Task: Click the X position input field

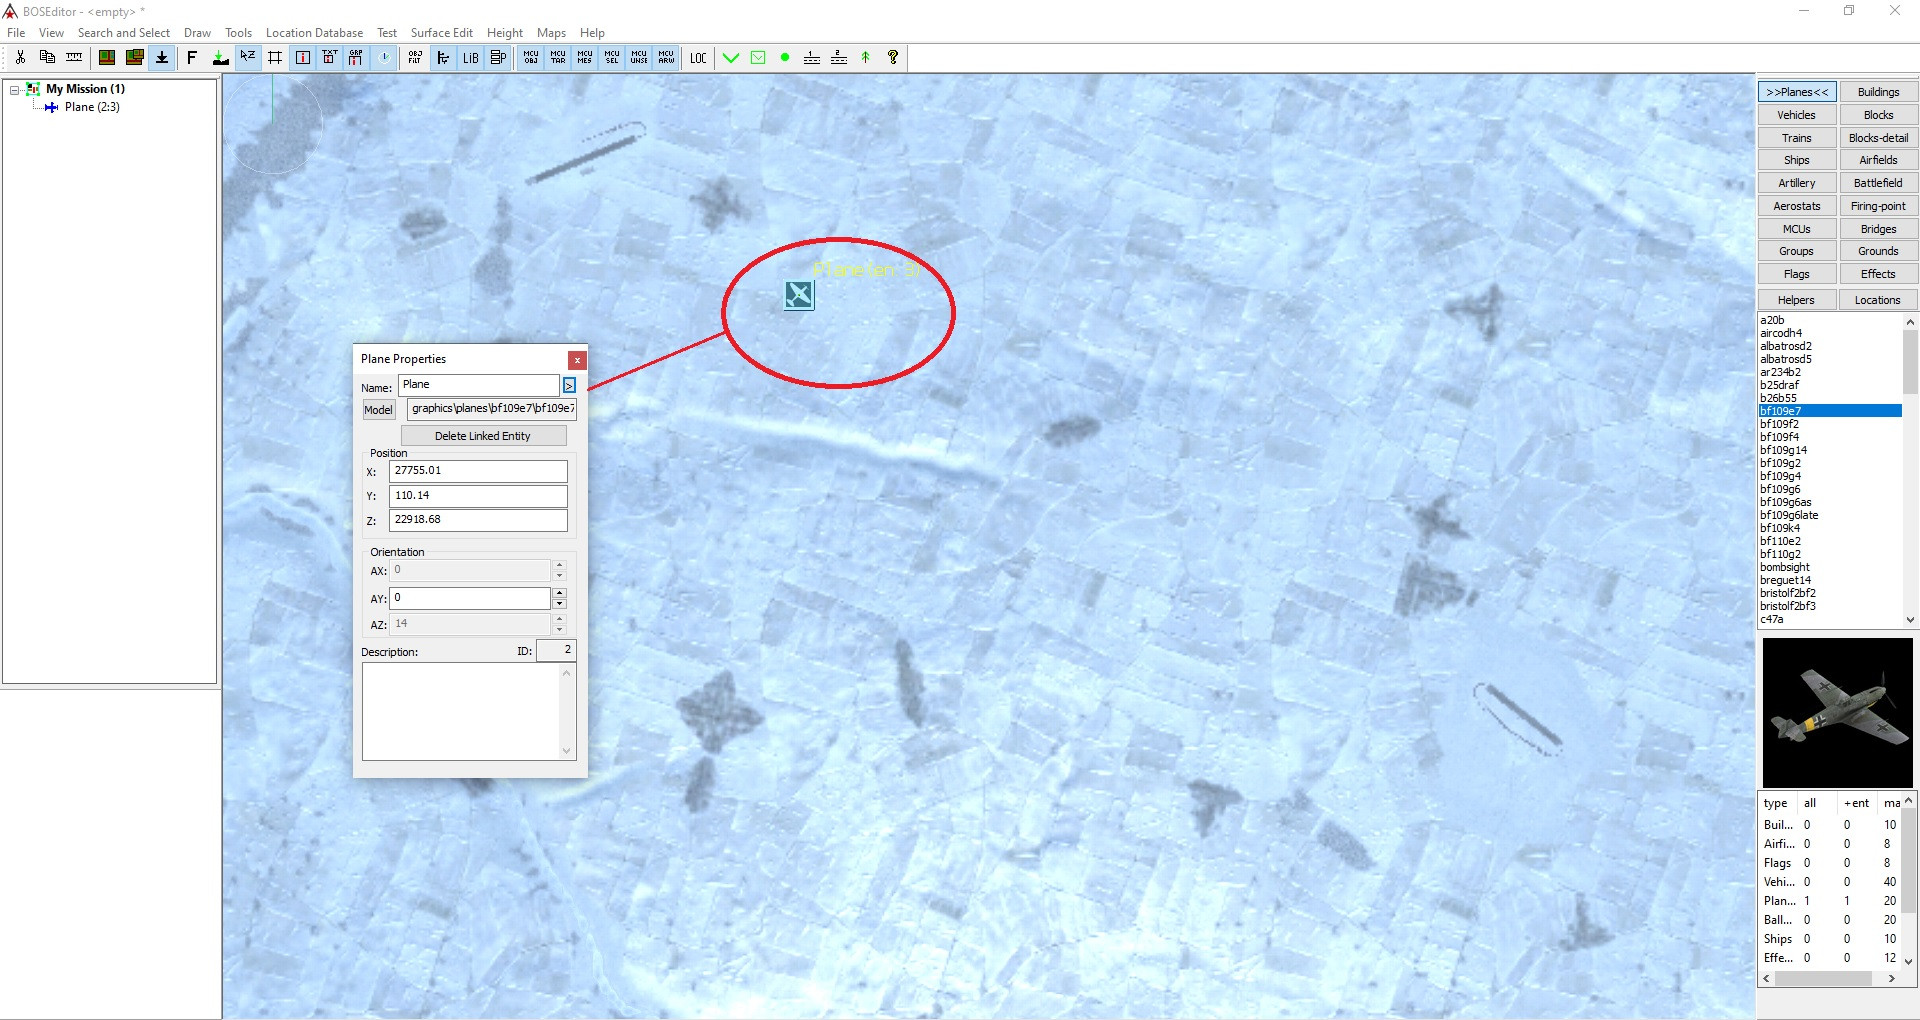Action: click(x=478, y=471)
